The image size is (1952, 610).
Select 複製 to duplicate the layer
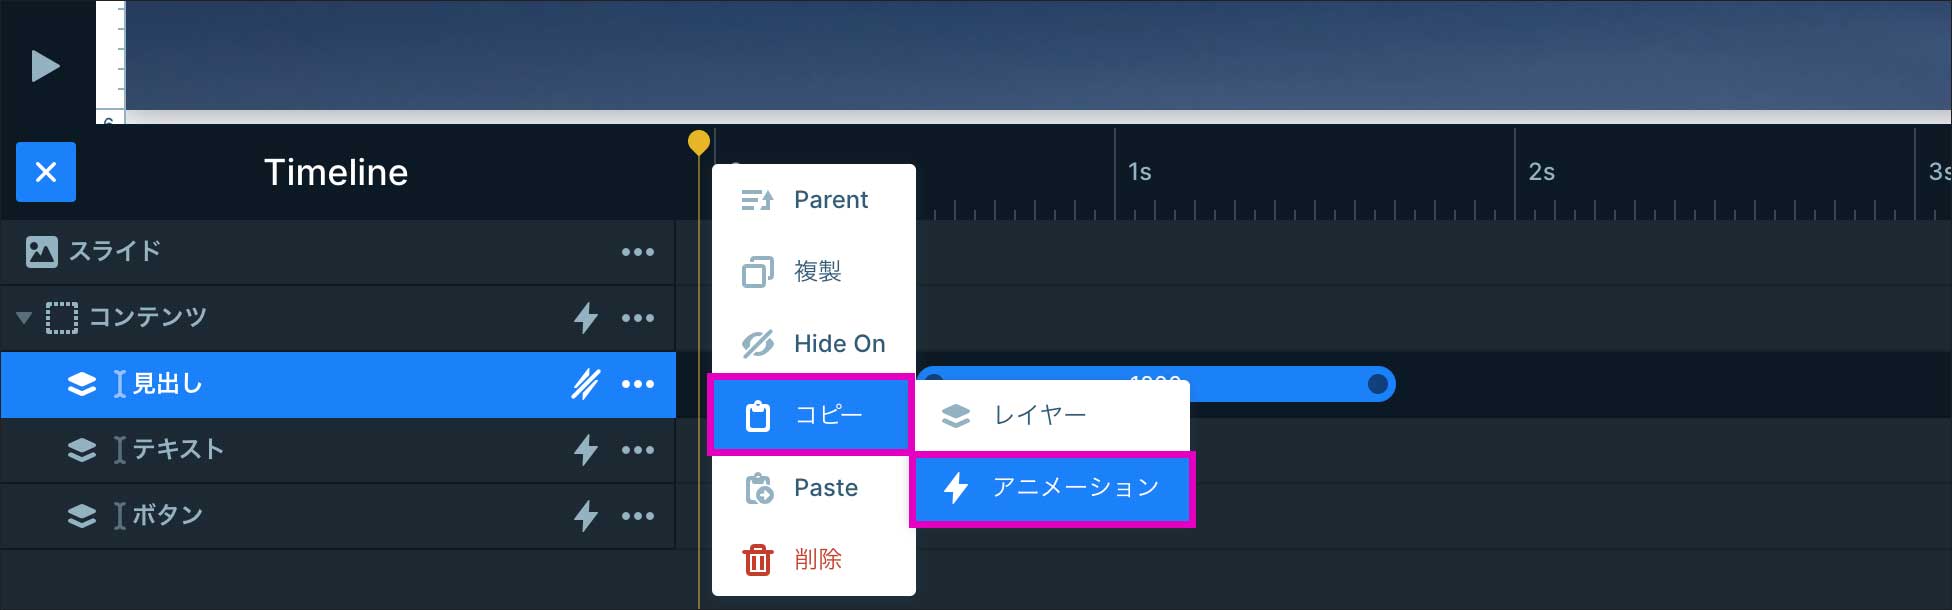[812, 272]
